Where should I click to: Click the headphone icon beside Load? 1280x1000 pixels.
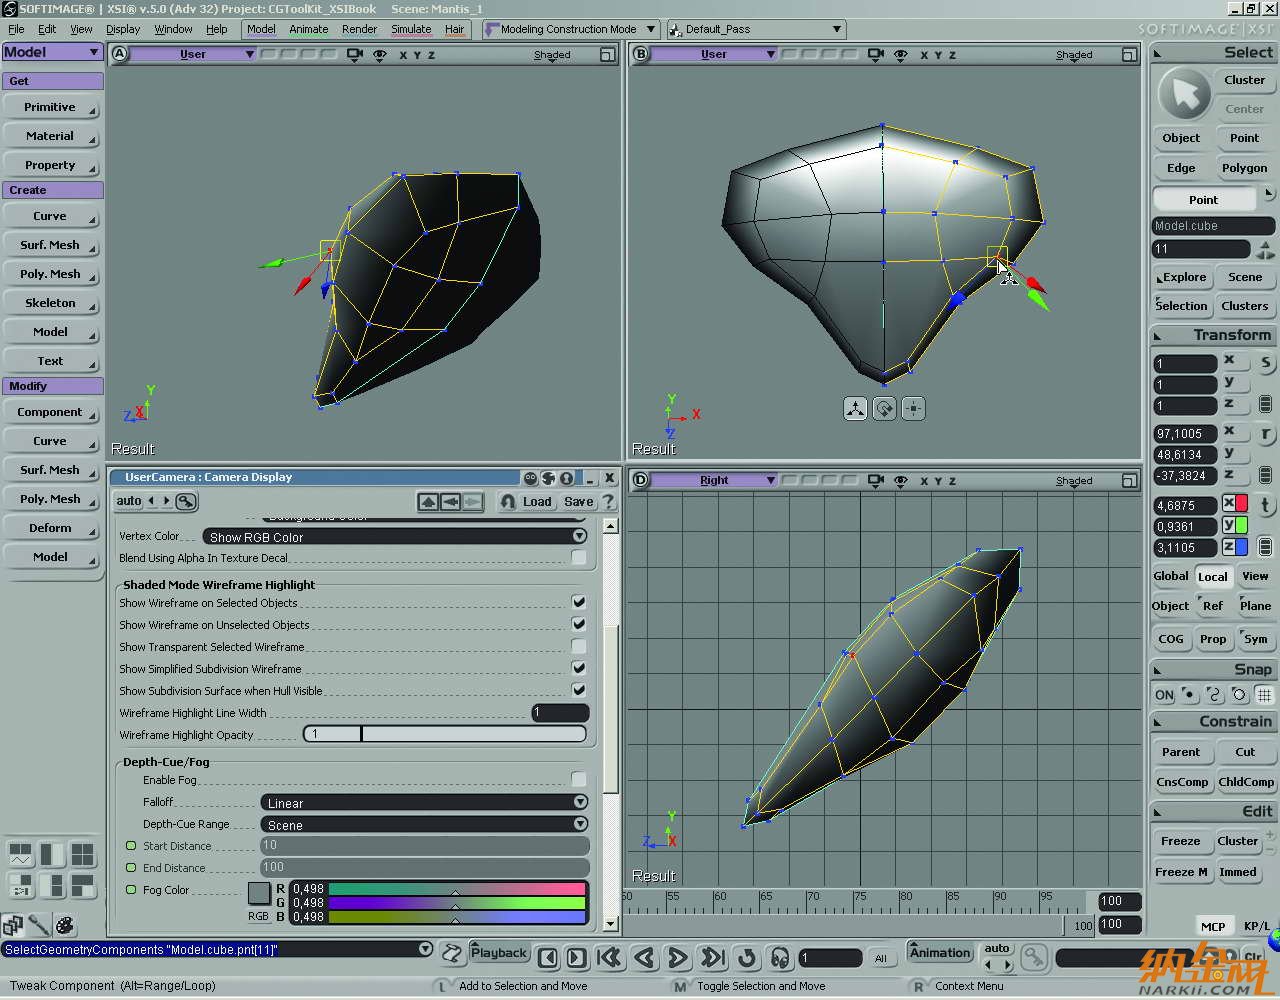tap(507, 501)
